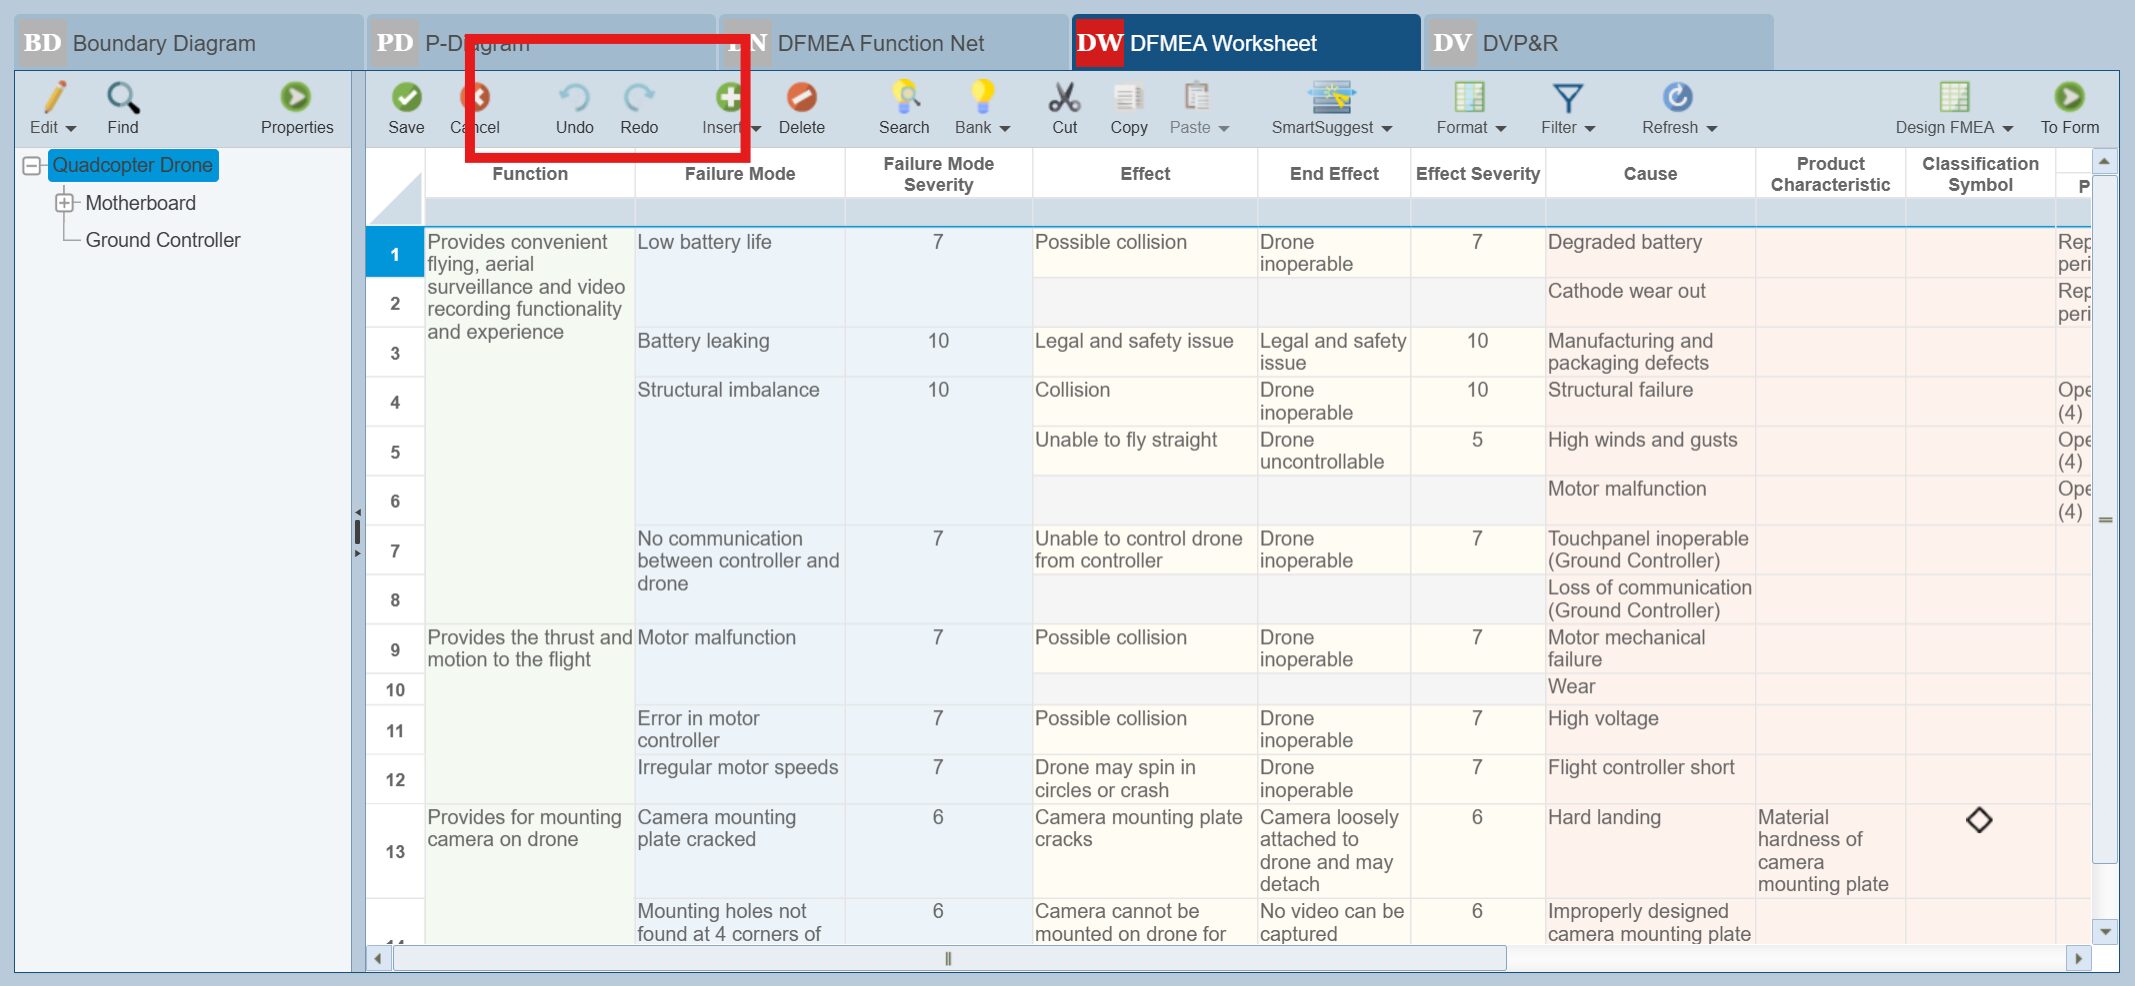
Task: Open the Properties panel icon
Action: [x=296, y=98]
